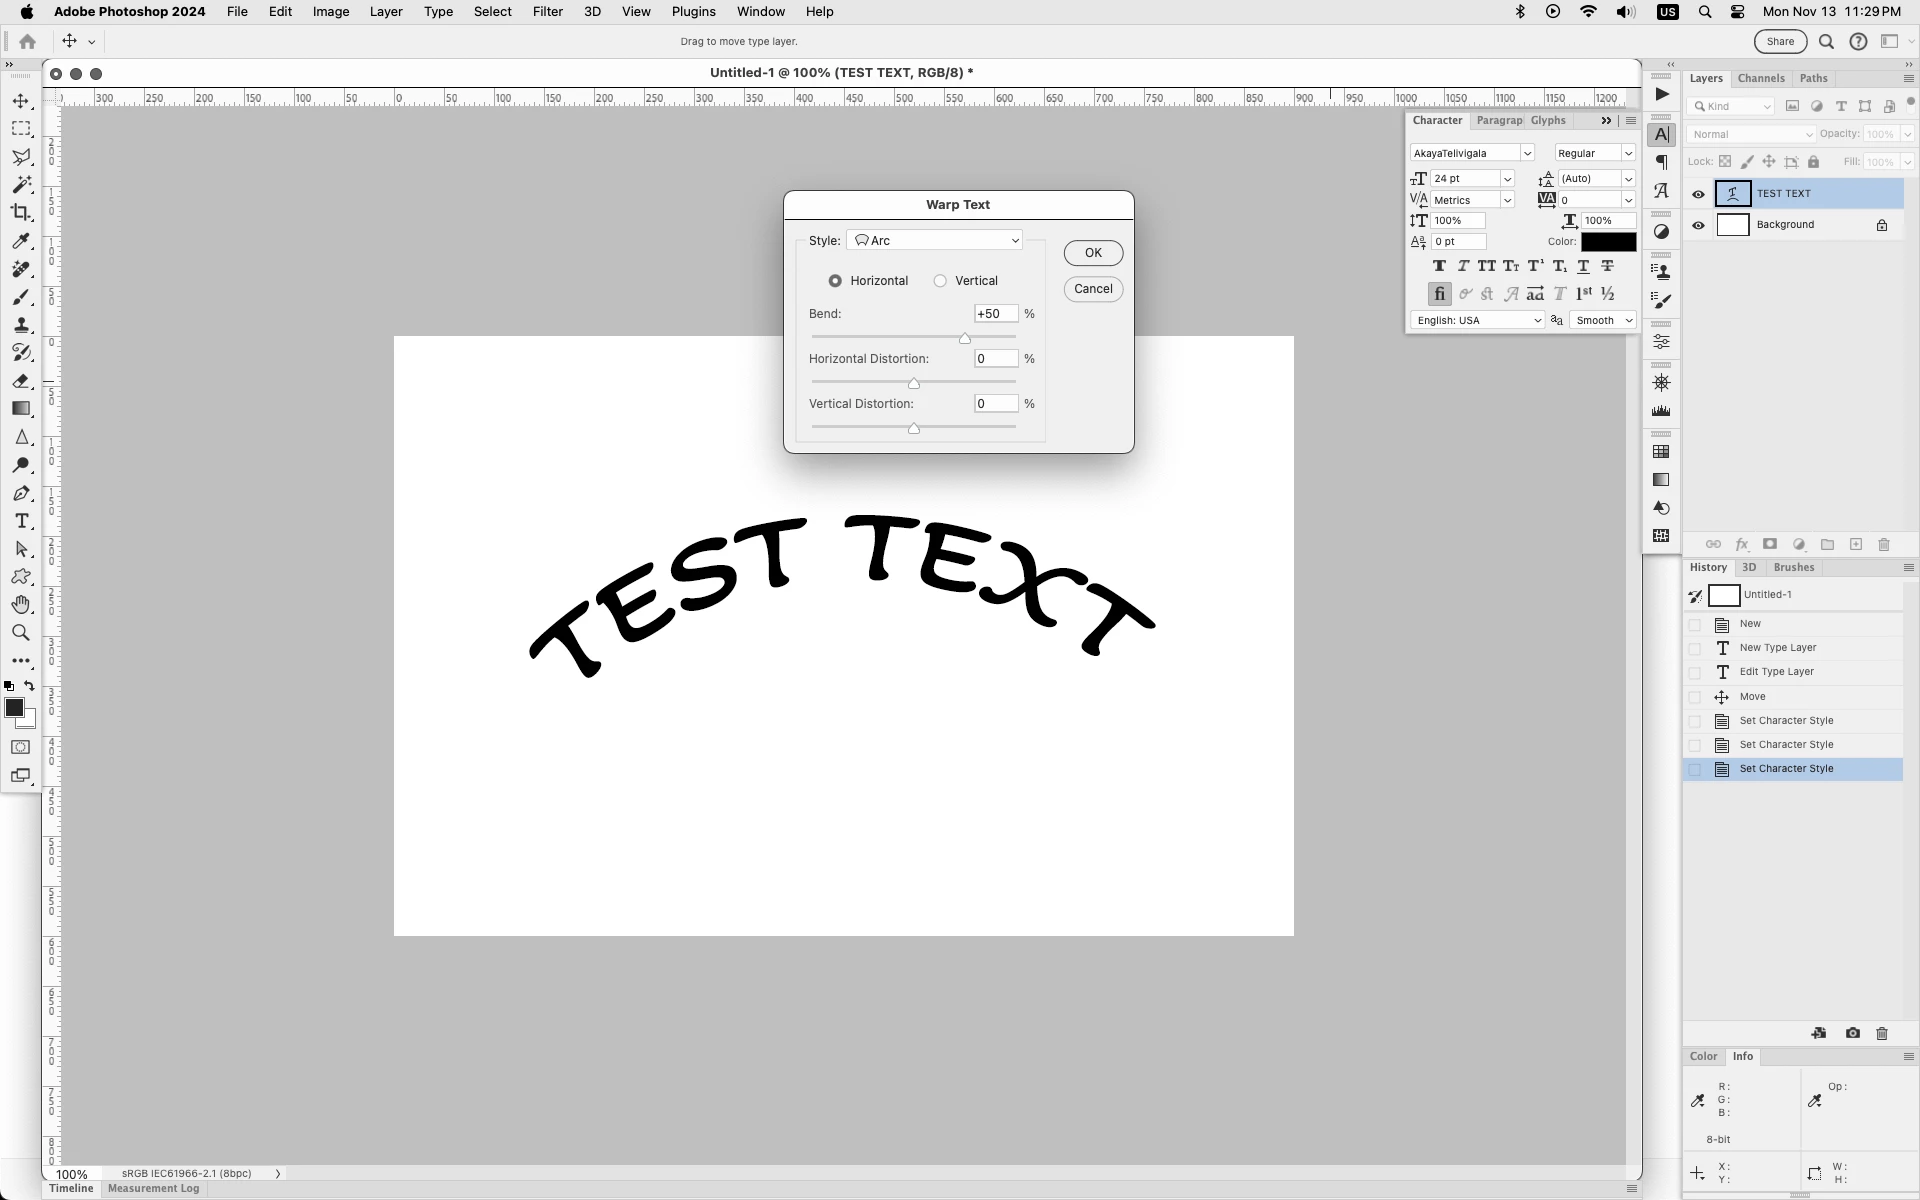Delete layer with Layers trash icon
1920x1200 pixels.
tap(1884, 545)
